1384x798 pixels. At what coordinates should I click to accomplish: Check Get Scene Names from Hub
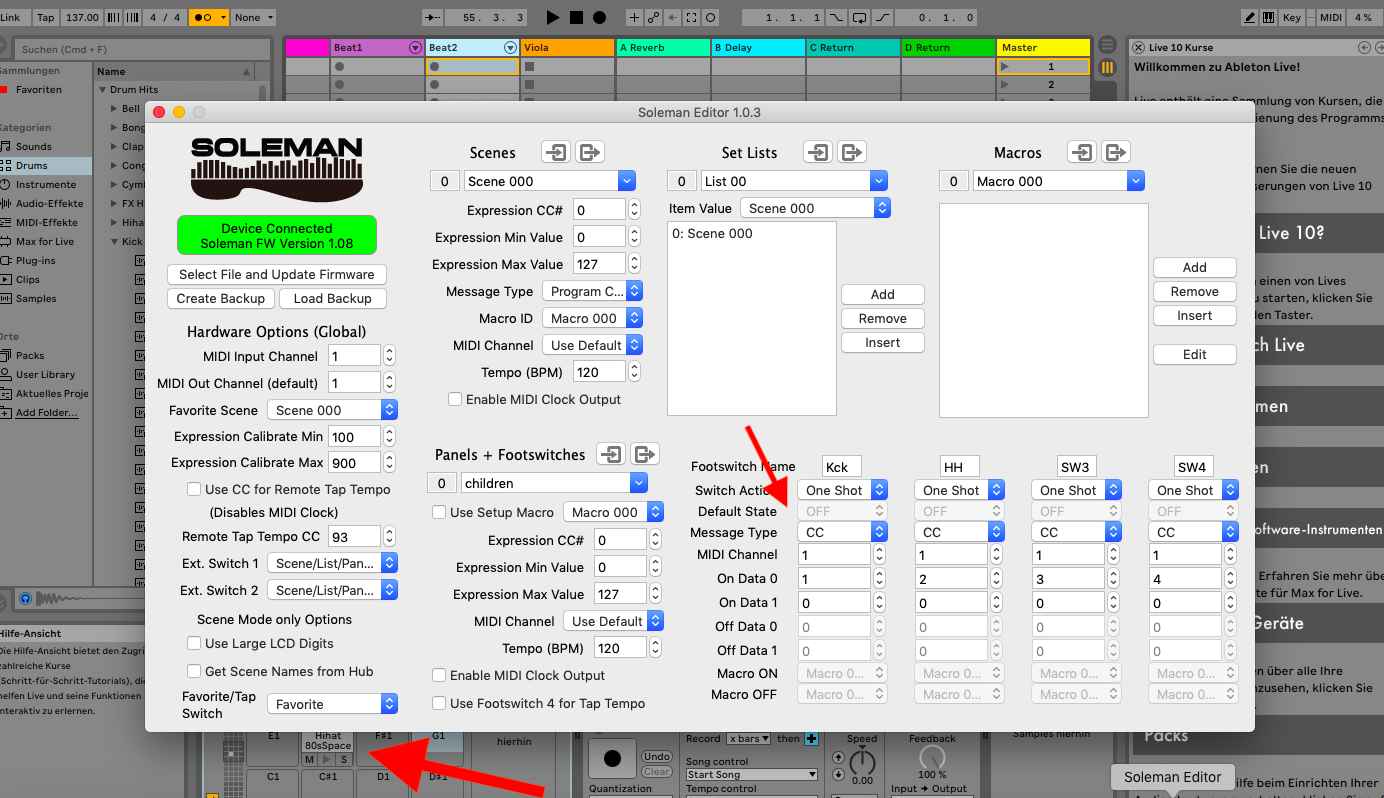(194, 671)
